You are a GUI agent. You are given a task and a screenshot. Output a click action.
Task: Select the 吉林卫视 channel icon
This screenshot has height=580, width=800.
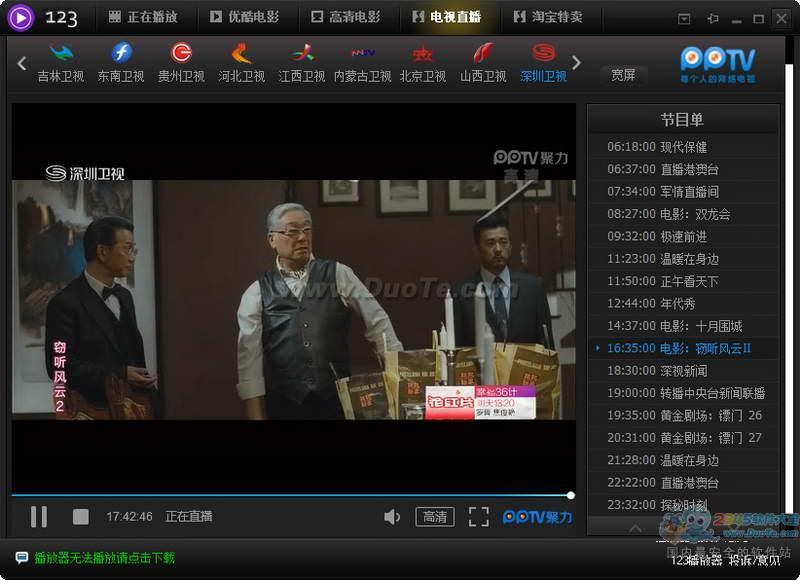click(x=61, y=53)
